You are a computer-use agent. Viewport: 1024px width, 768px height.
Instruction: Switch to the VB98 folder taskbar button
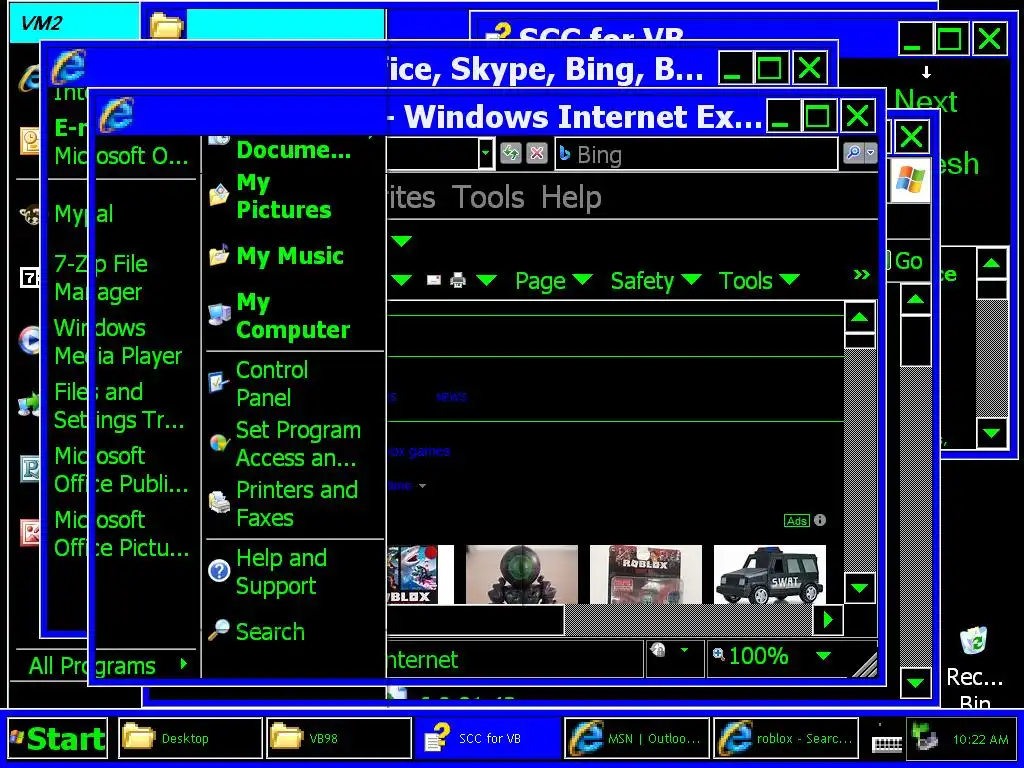click(339, 739)
